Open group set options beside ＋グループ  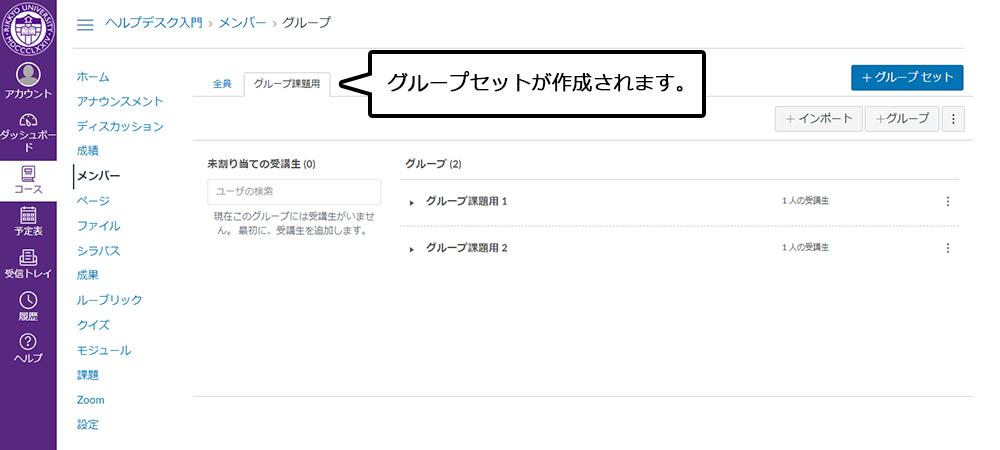[x=953, y=119]
